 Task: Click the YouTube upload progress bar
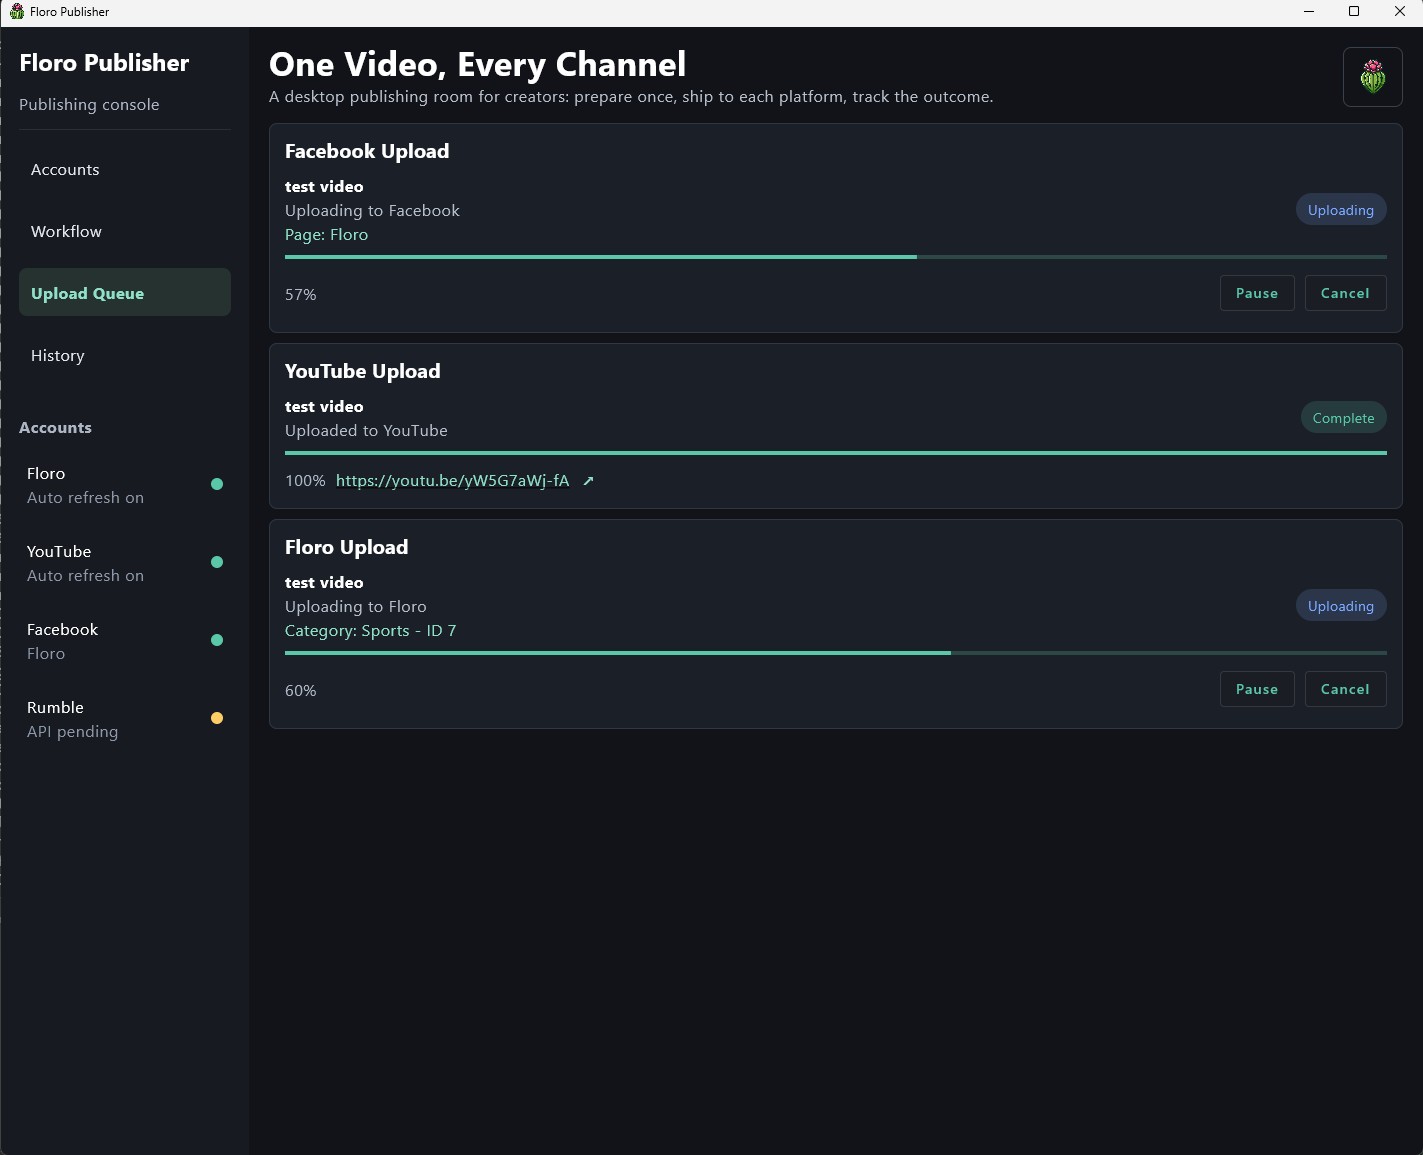pos(836,453)
